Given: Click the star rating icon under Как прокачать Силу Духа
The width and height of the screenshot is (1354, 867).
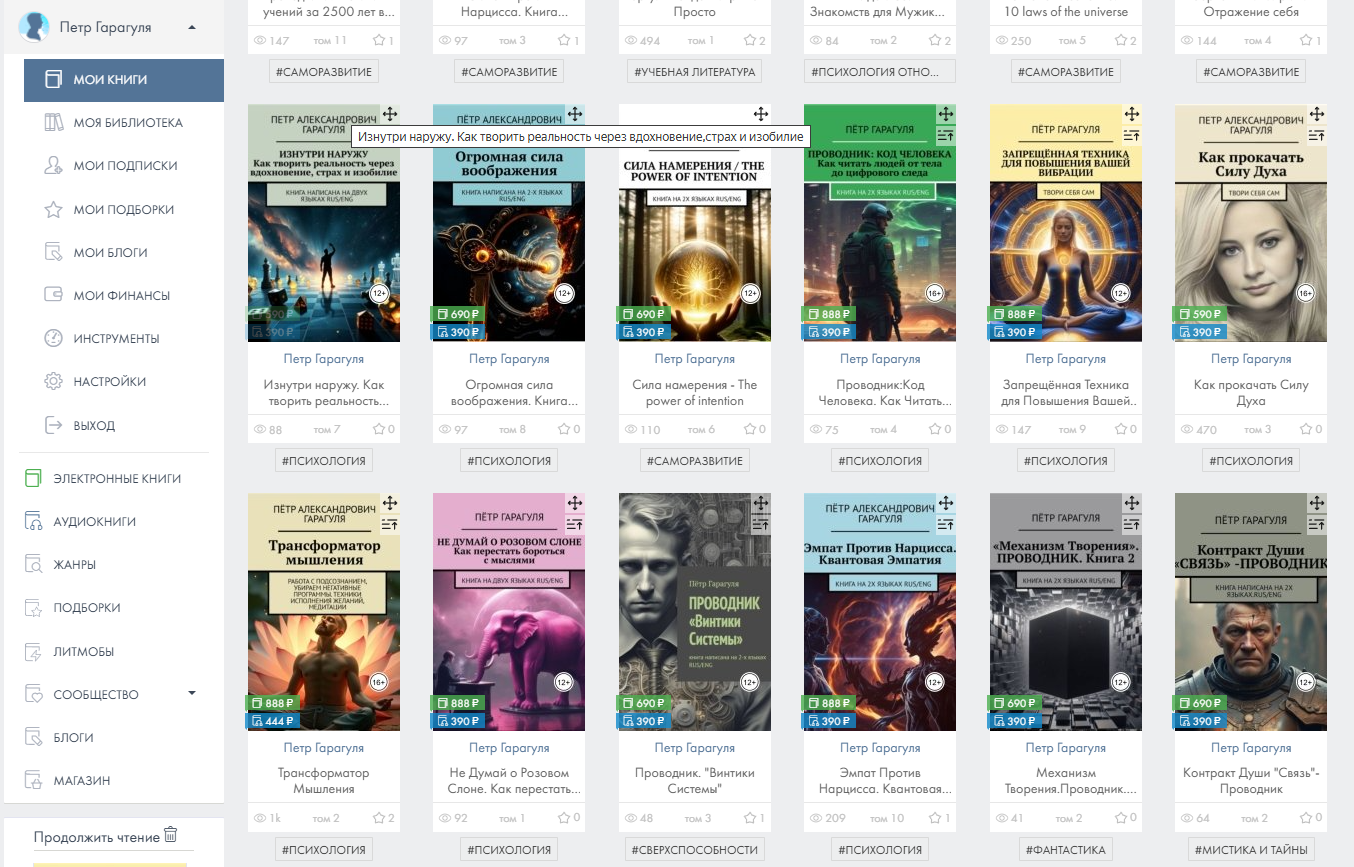Looking at the screenshot, I should click(x=1308, y=429).
